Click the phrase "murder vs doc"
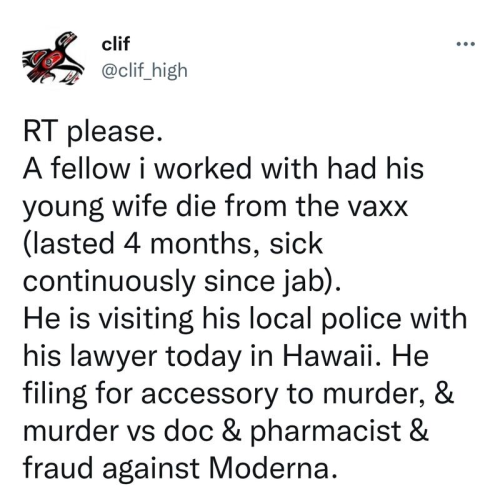Viewport: 500px width, 499px height. pos(118,431)
